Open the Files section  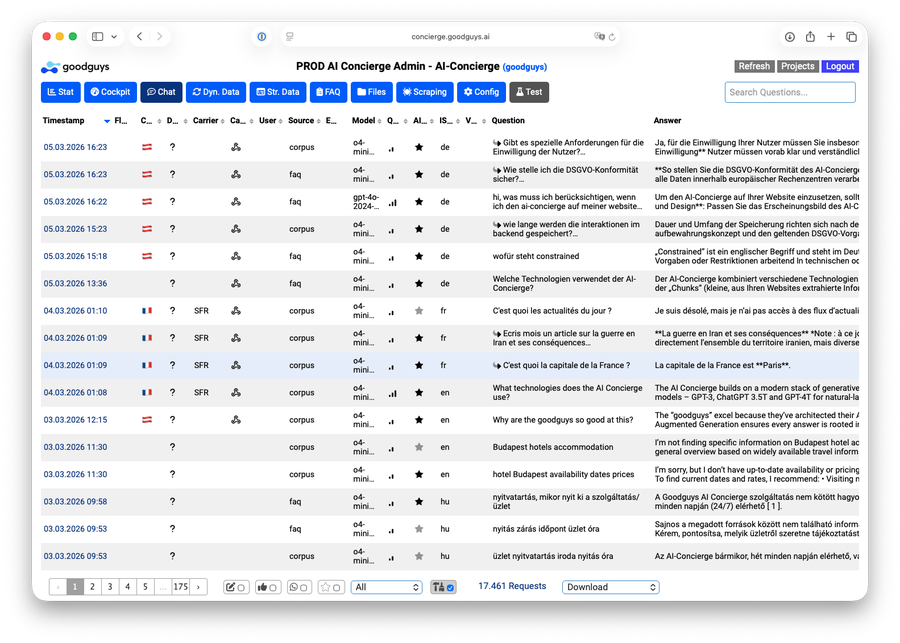click(371, 91)
